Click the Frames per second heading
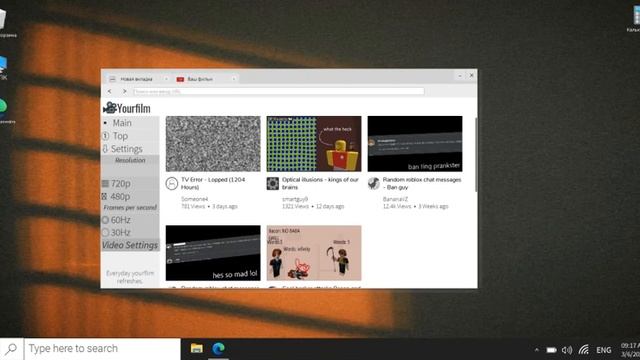The height and width of the screenshot is (360, 640). [130, 208]
